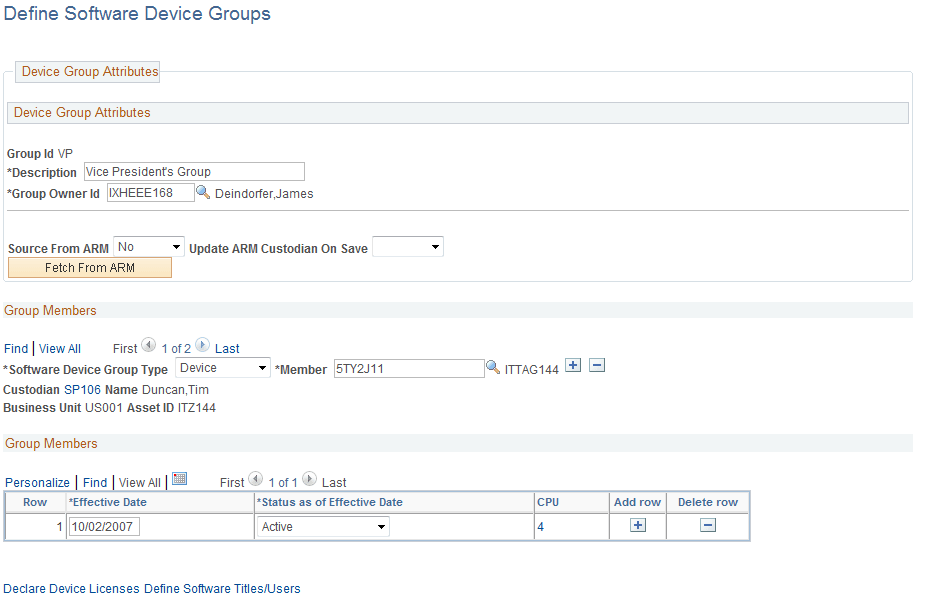
Task: Open the Group Owner Id lookup magnifier
Action: point(204,192)
